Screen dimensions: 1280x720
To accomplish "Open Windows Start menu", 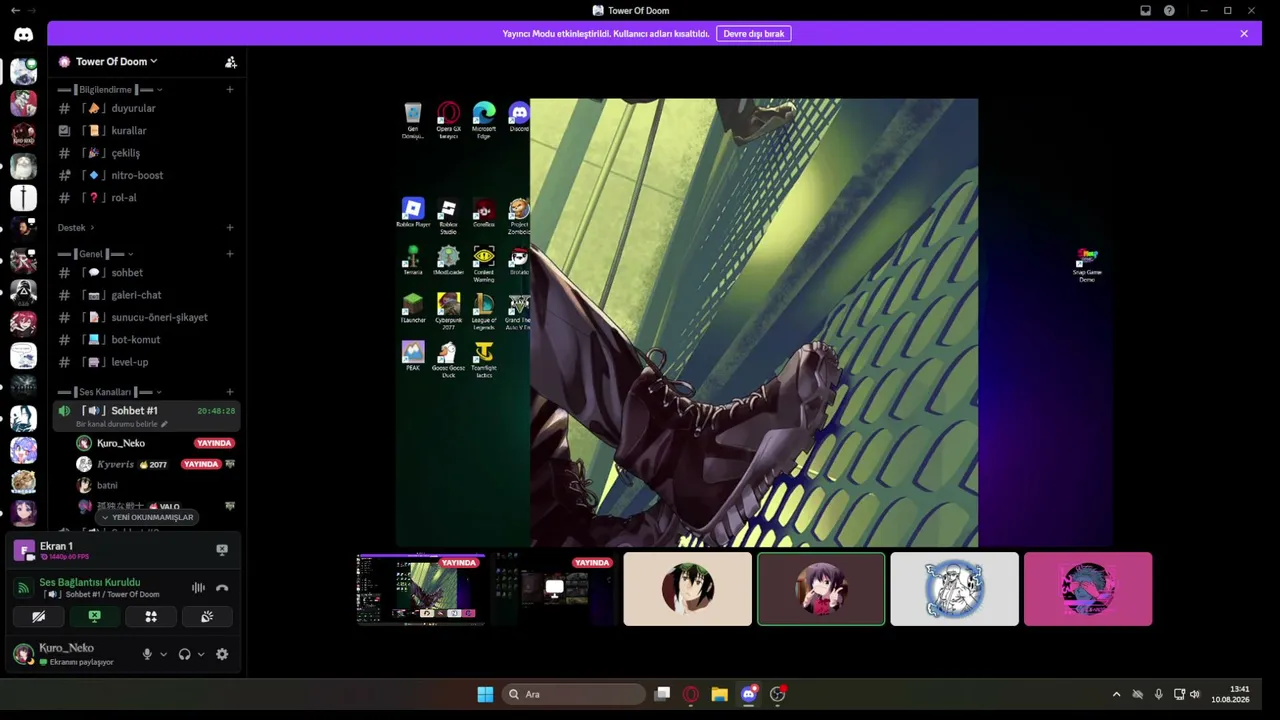I will click(x=485, y=694).
